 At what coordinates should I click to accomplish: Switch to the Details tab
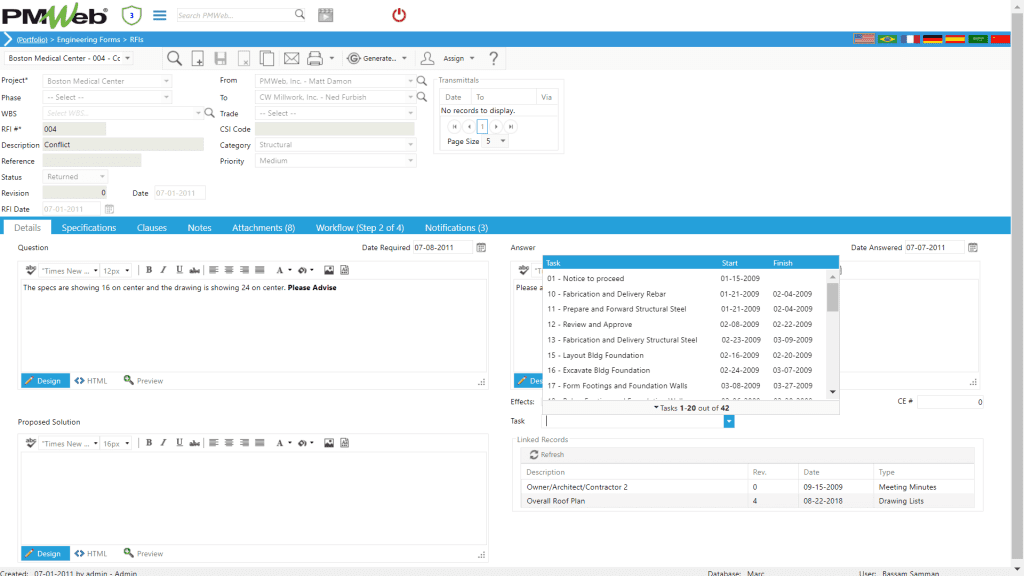(x=27, y=227)
